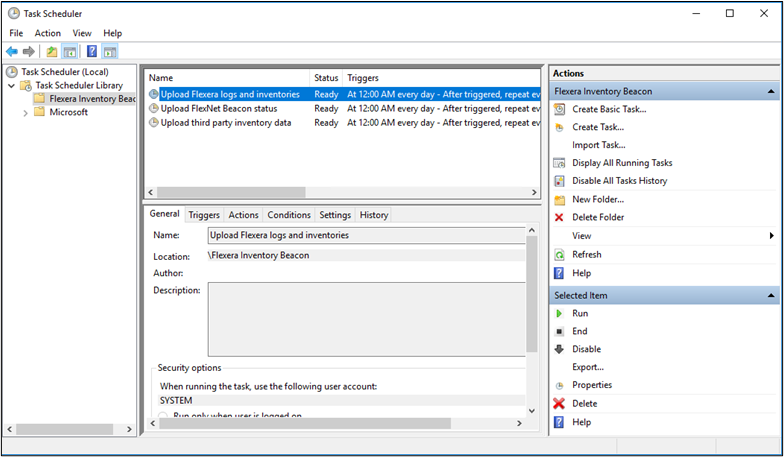Viewport: 784px width, 457px height.
Task: Open the Action menu
Action: tap(48, 33)
